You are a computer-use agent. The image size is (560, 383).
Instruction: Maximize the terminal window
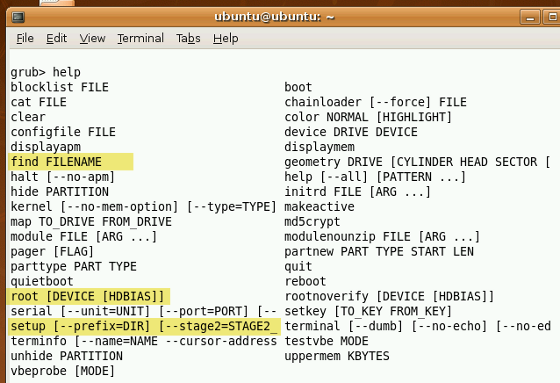point(551,17)
